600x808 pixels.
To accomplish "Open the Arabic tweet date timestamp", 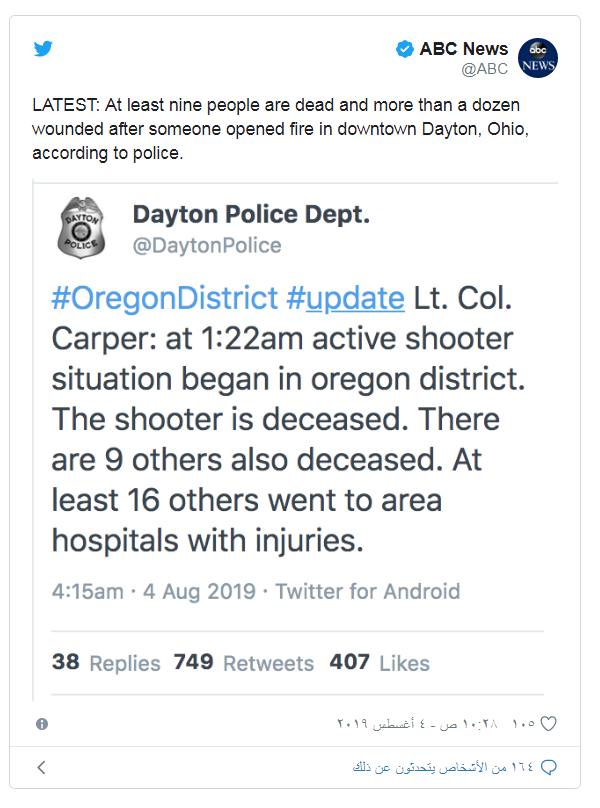I will click(x=418, y=724).
